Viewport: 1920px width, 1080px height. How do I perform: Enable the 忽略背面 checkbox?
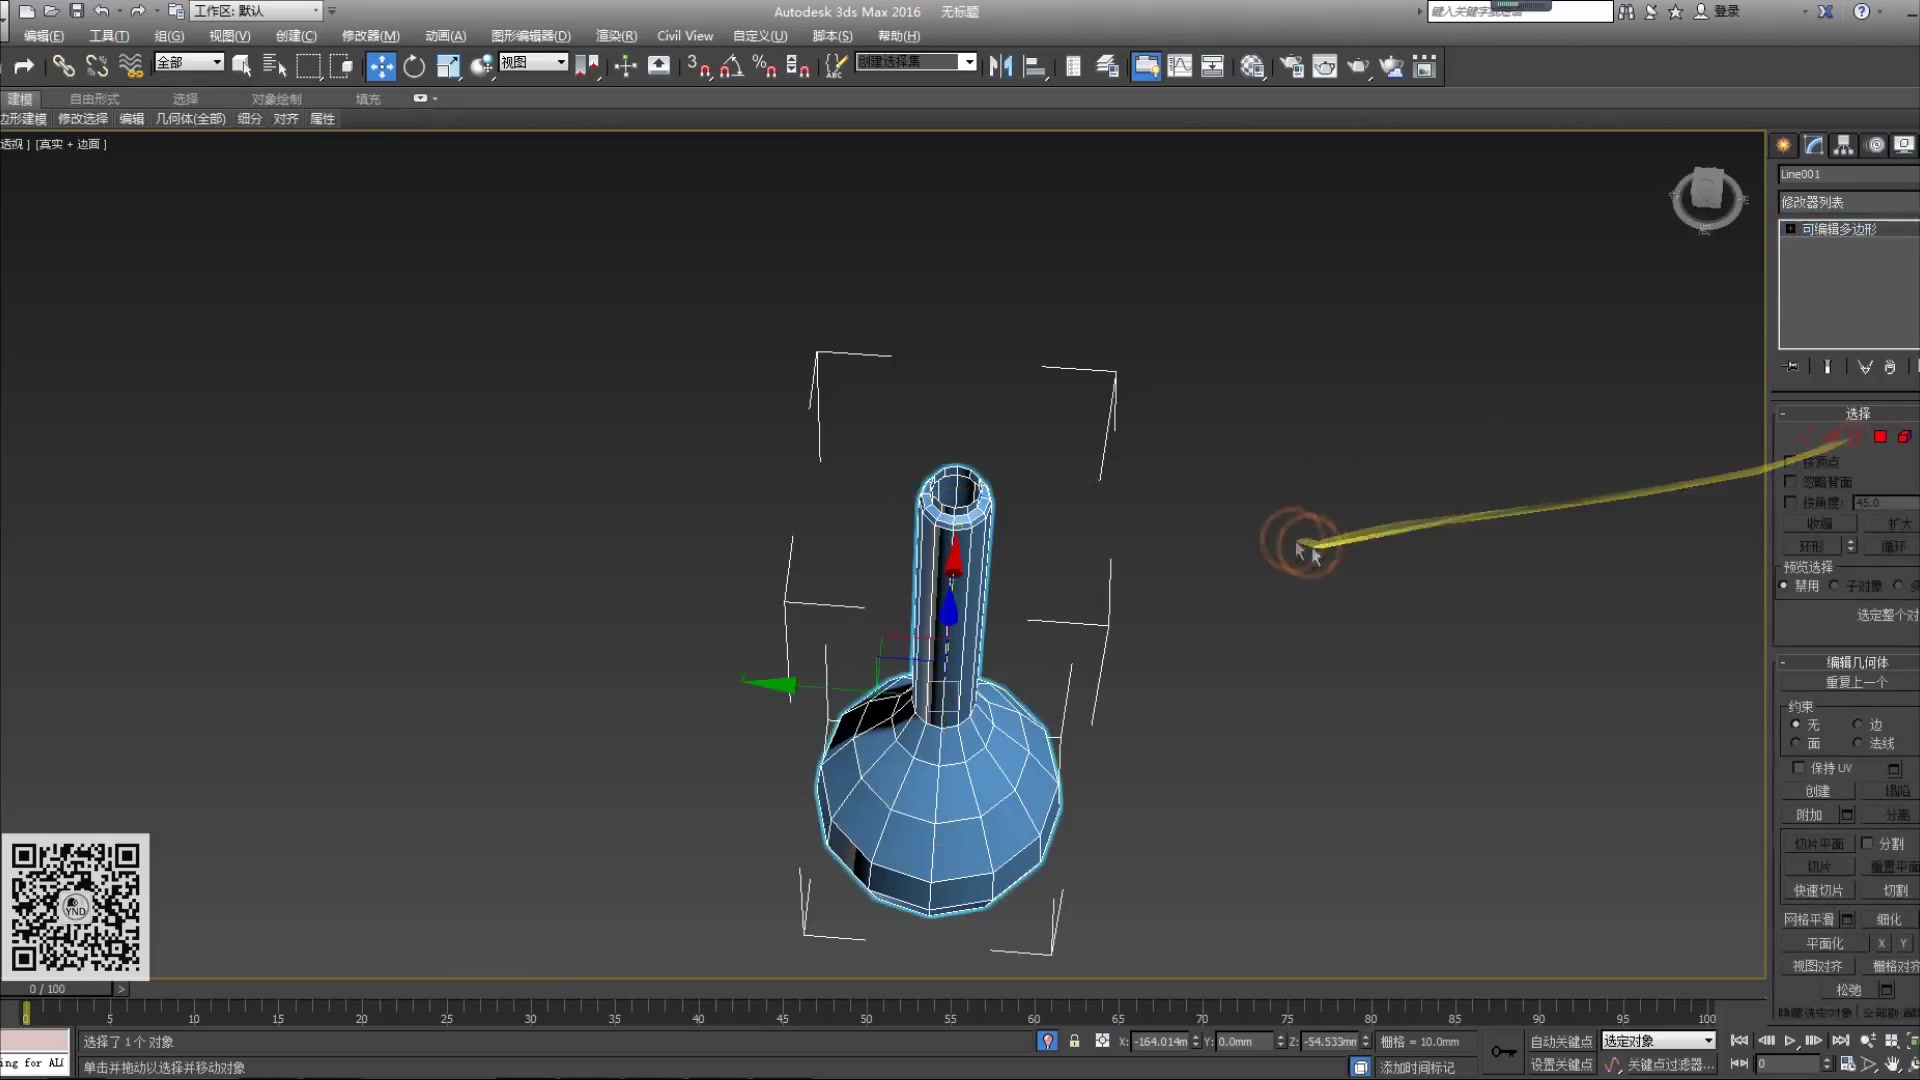coord(1791,482)
